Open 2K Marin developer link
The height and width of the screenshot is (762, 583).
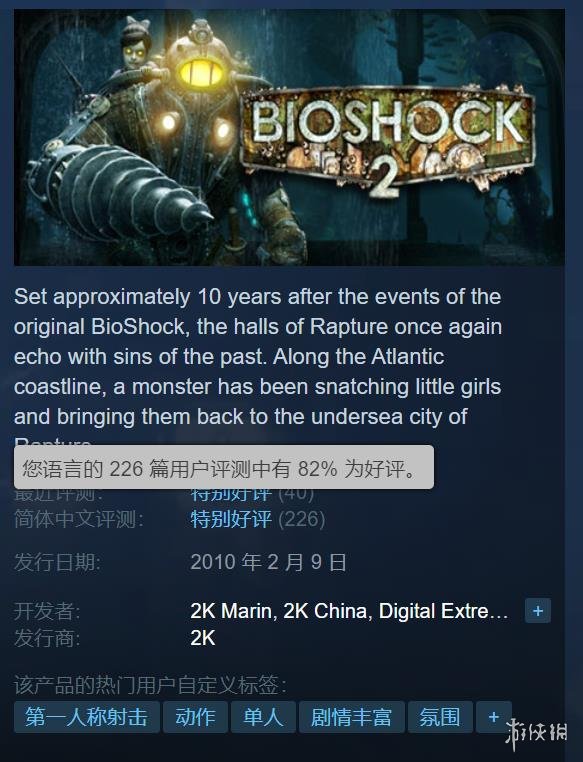tap(232, 611)
